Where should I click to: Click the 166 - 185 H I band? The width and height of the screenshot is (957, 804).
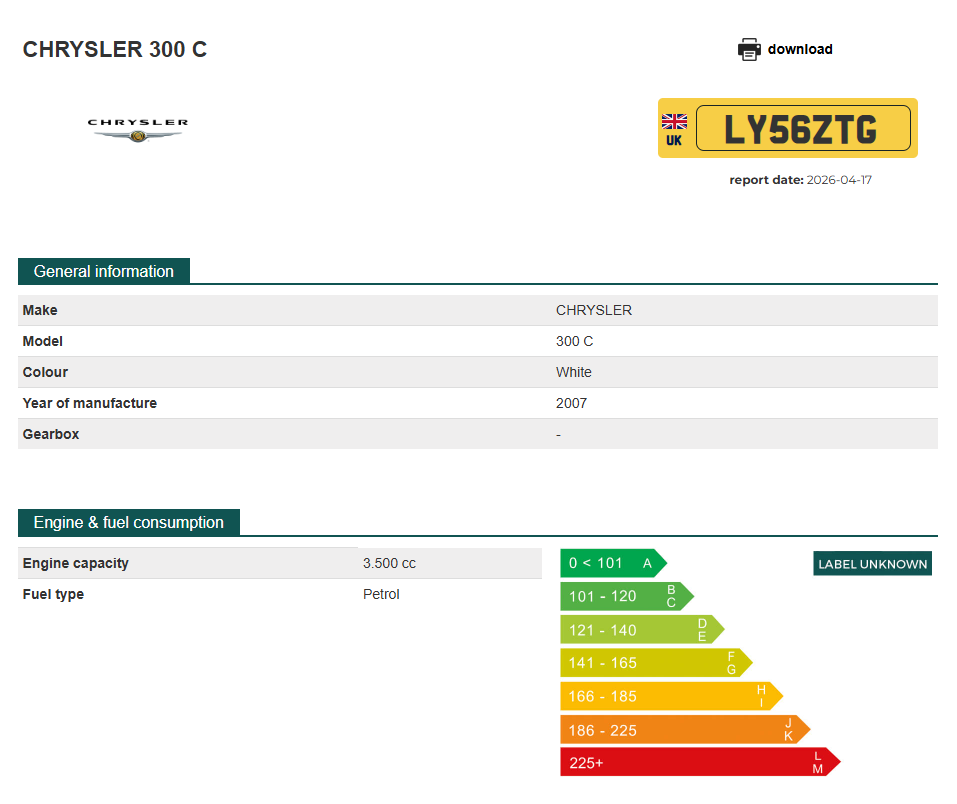[671, 696]
